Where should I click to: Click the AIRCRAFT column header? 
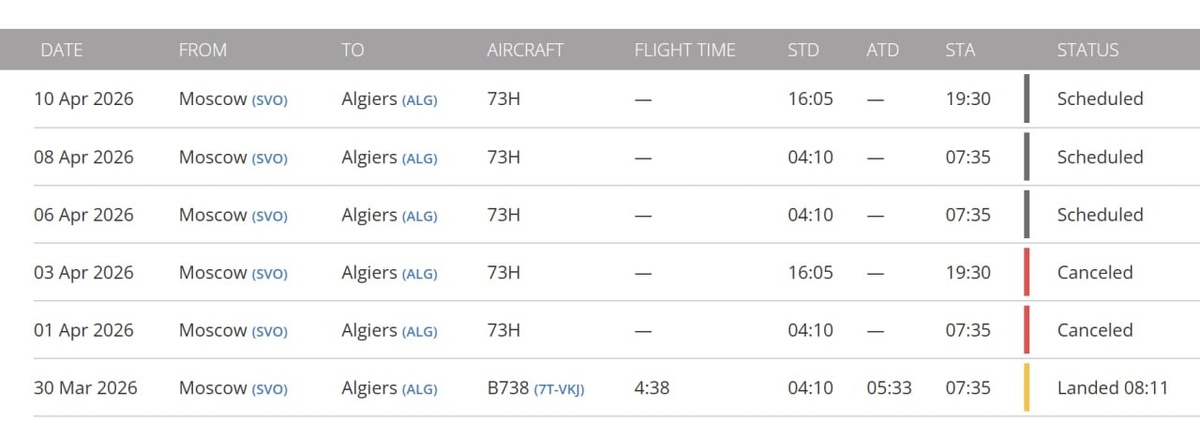coord(525,50)
